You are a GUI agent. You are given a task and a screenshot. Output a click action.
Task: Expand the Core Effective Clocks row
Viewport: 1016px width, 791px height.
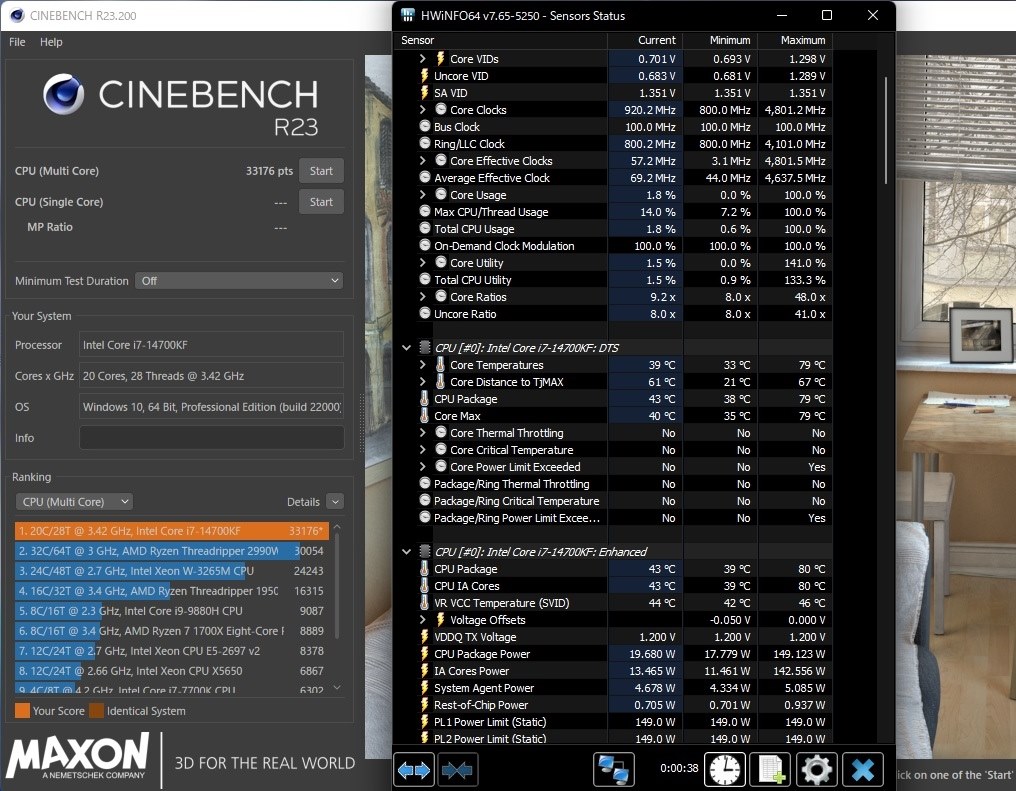pos(422,160)
